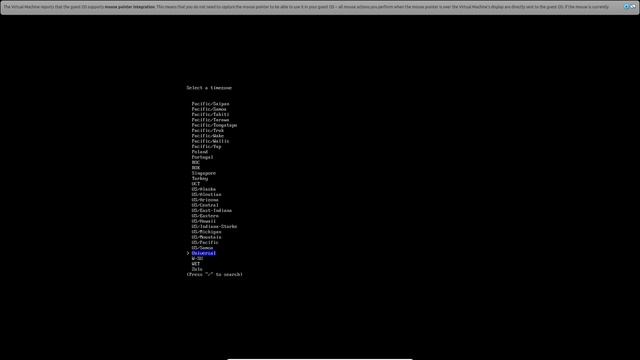
Task: Select the Pacific/Wake timezone
Action: (207, 136)
